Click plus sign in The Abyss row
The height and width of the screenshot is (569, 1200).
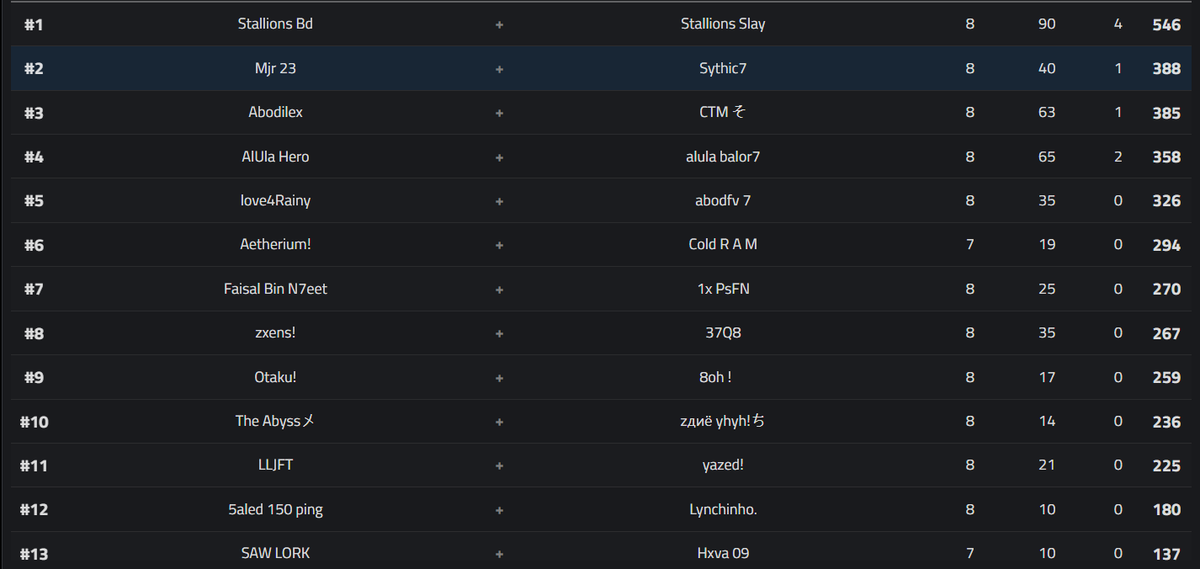[499, 422]
